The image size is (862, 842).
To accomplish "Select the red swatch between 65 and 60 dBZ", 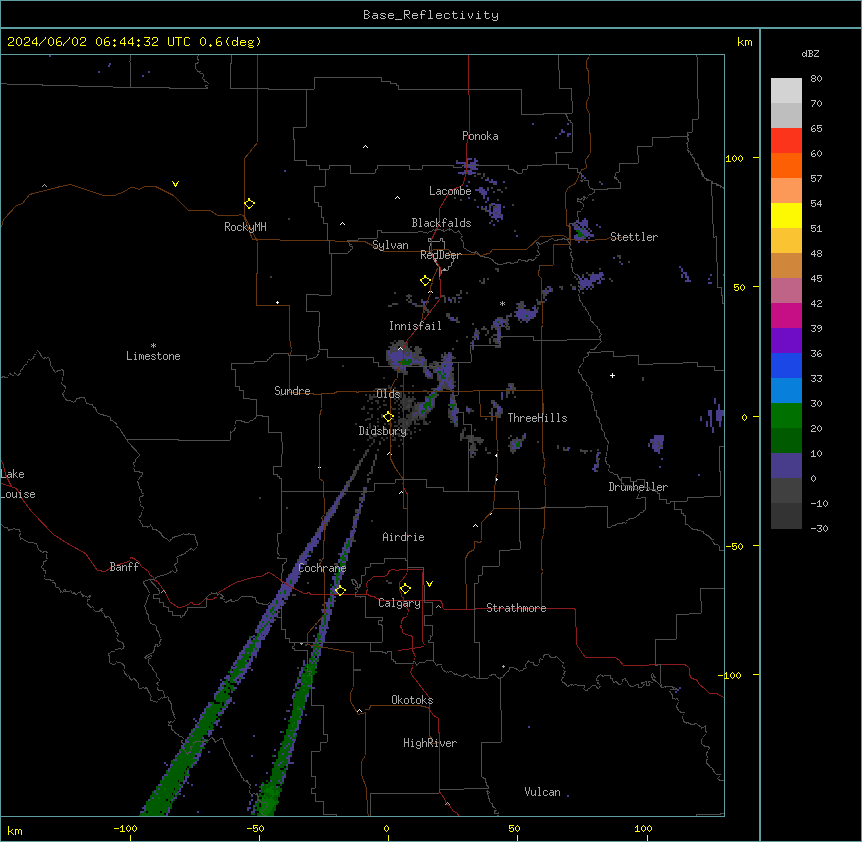I will pos(786,141).
